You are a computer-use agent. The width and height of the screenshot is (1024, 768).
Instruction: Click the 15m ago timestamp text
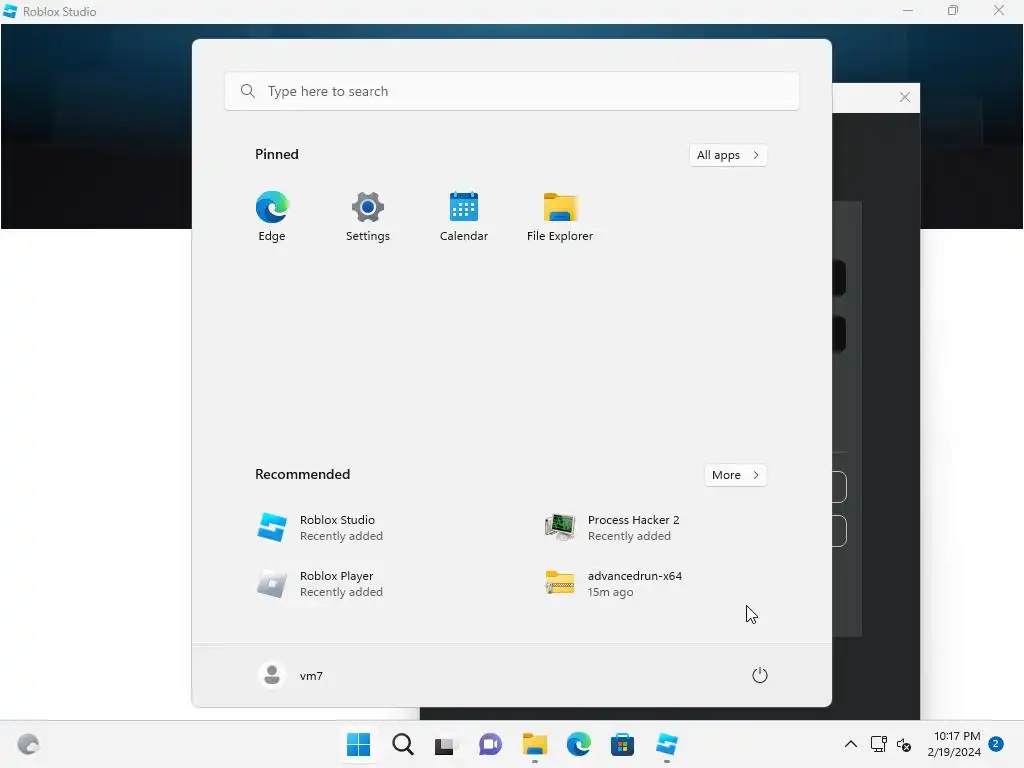[x=610, y=592]
